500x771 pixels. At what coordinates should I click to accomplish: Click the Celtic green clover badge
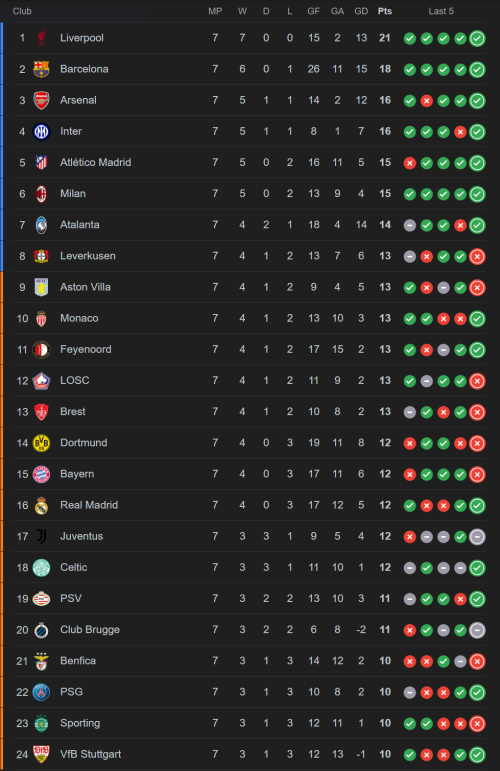(x=41, y=567)
